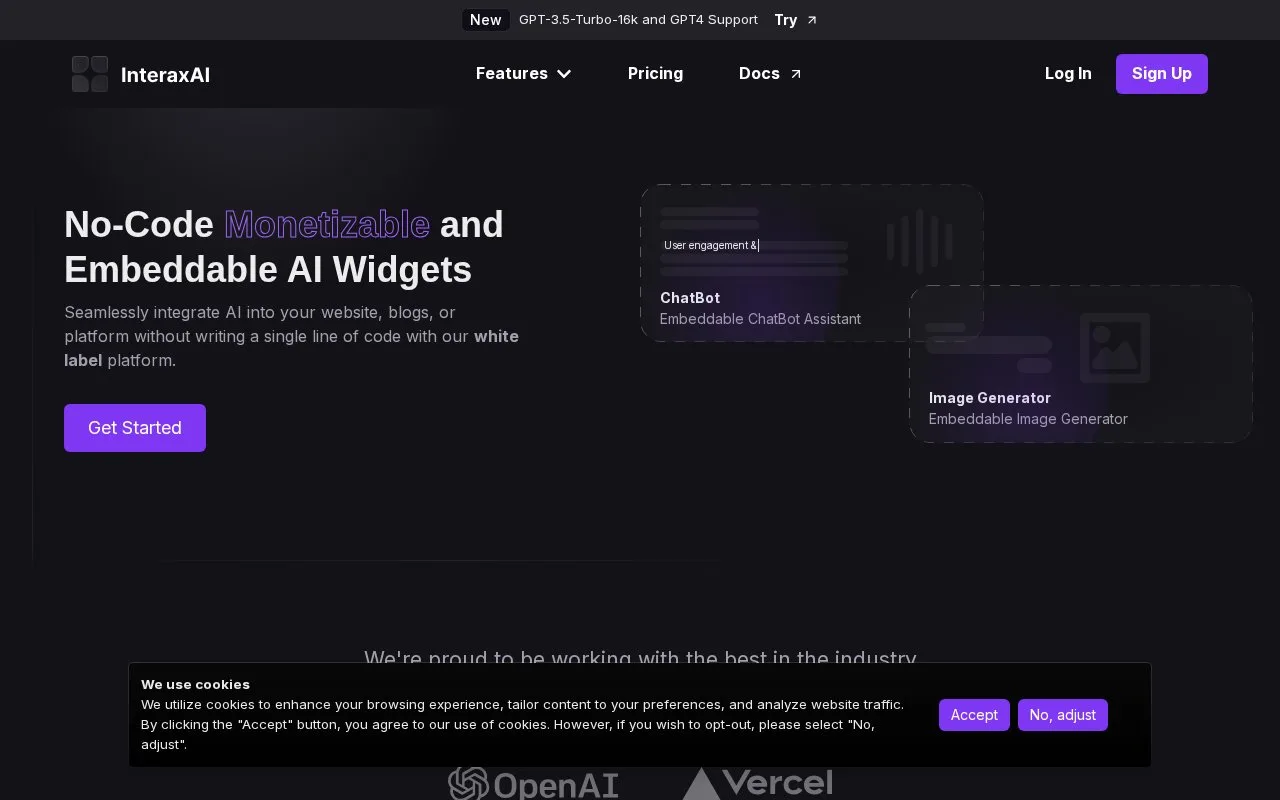The image size is (1280, 800).
Task: Click the "Embeddable AI Widgets" heading line
Action: (268, 270)
